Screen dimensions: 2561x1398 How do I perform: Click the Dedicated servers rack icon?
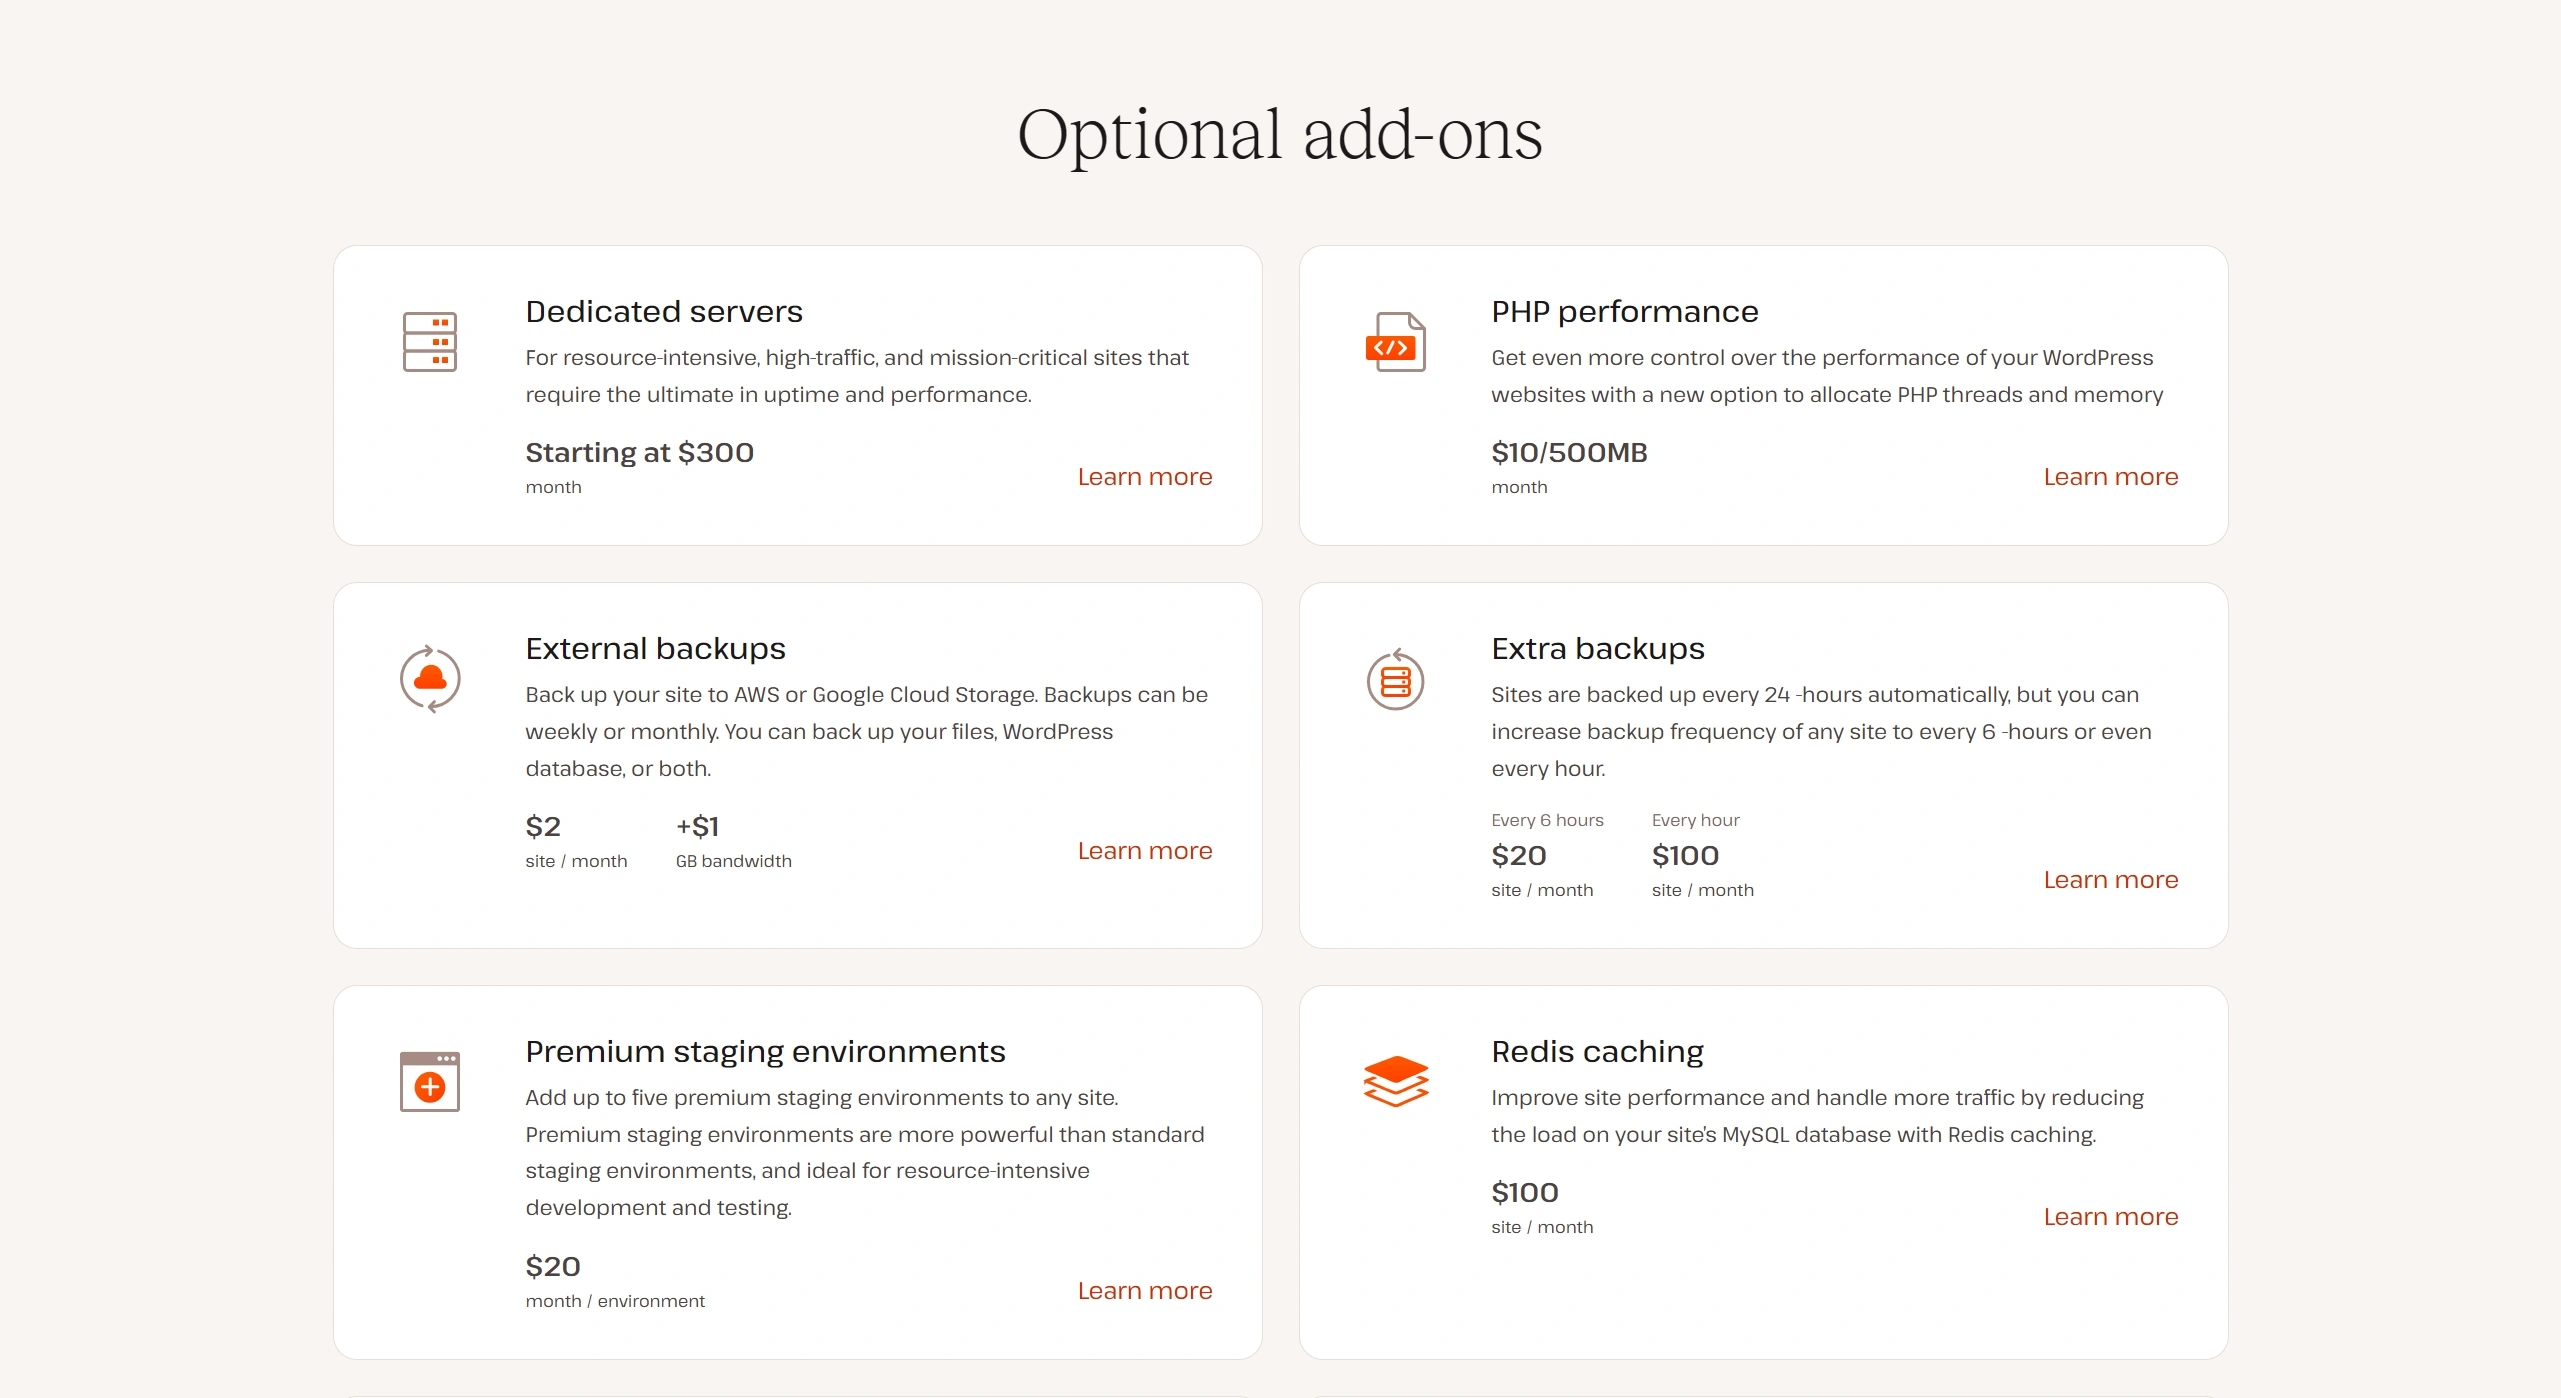pos(430,342)
